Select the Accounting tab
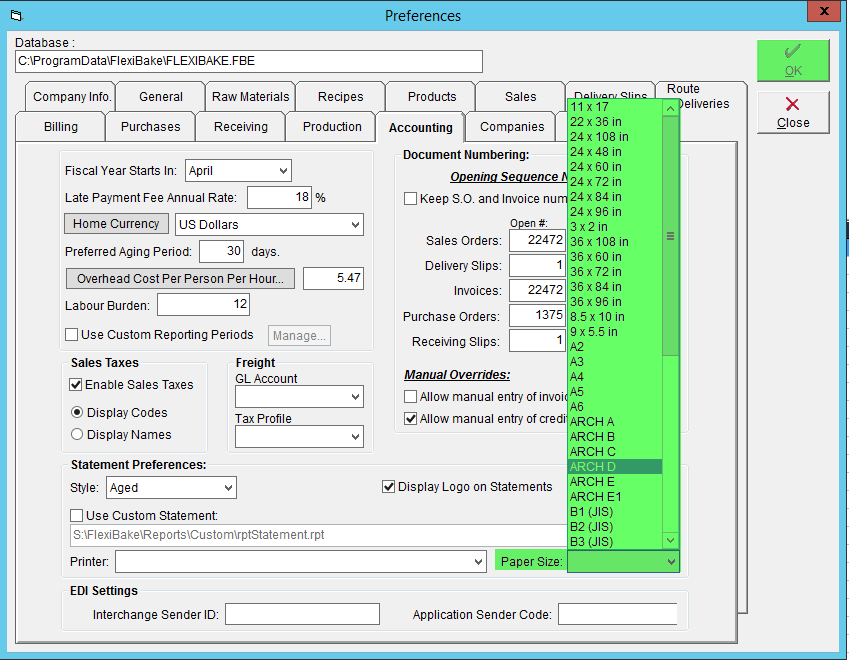Screen dimensions: 849x660 [x=421, y=128]
